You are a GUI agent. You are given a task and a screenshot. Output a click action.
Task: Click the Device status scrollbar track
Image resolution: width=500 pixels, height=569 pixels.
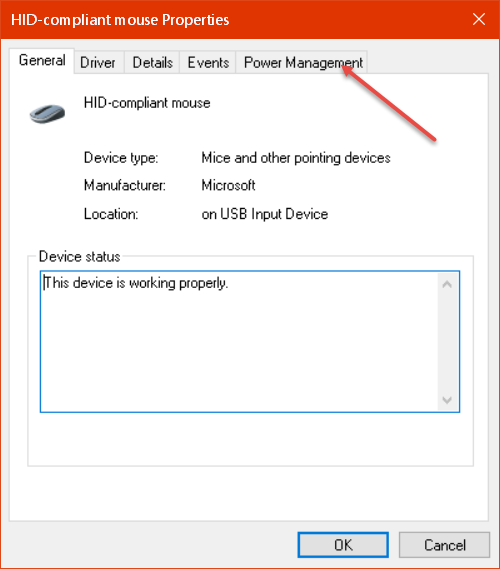tap(447, 342)
